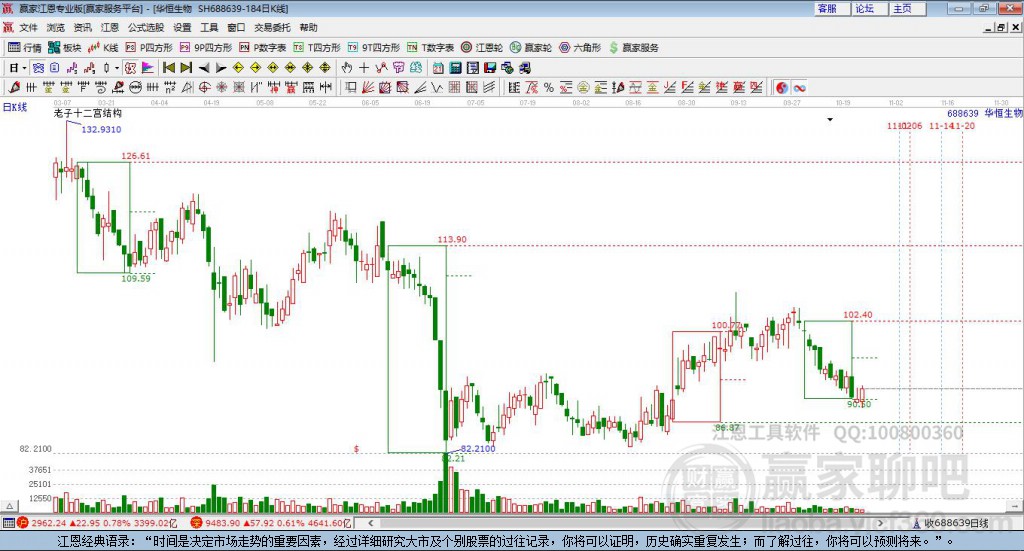This screenshot has height=551, width=1024.
Task: Step chart left with black left arrow
Action: click(204, 68)
